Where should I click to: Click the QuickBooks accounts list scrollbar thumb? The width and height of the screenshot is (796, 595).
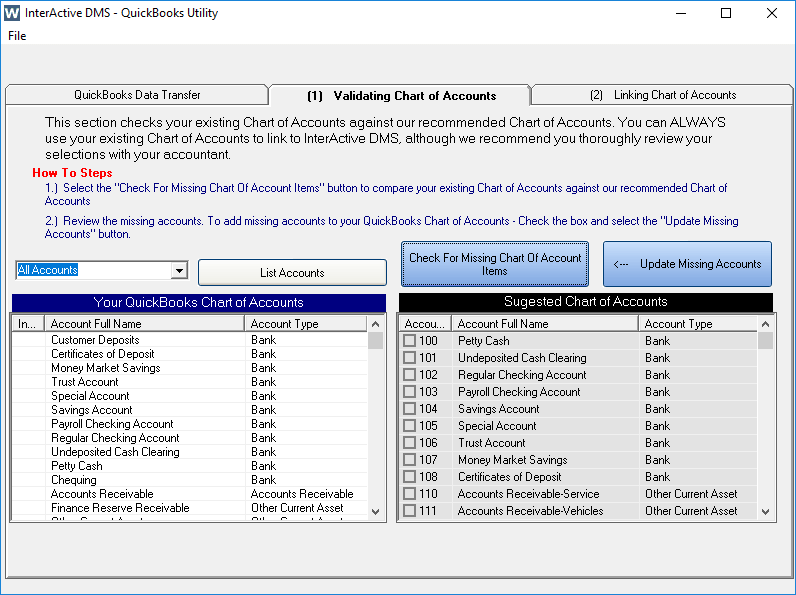pos(376,340)
